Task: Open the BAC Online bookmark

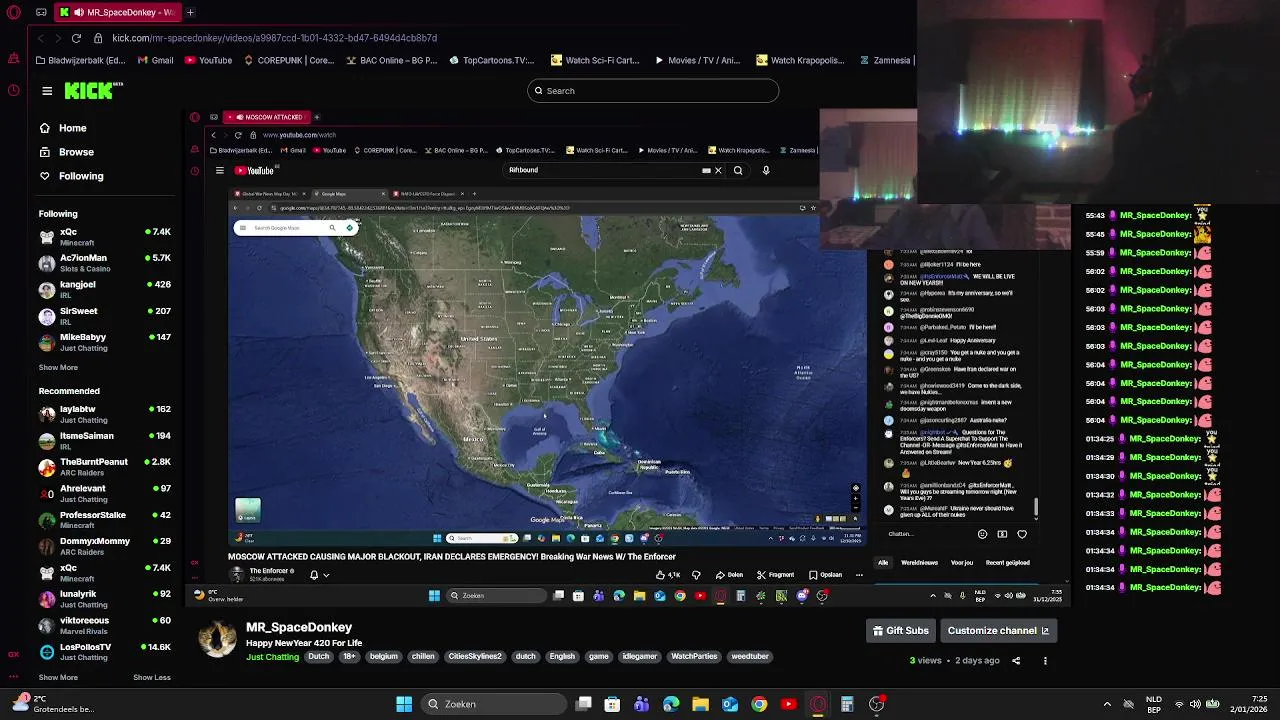Action: pyautogui.click(x=391, y=60)
